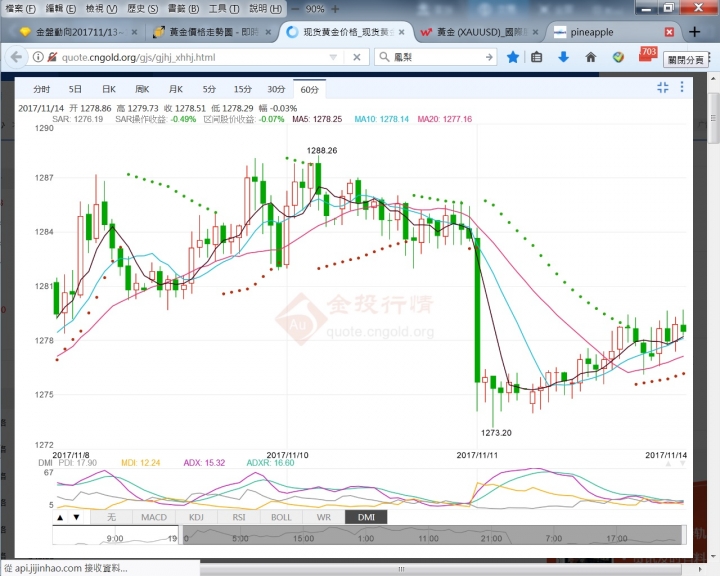
Task: Click the up triangle beside the indicator tabs
Action: click(61, 517)
